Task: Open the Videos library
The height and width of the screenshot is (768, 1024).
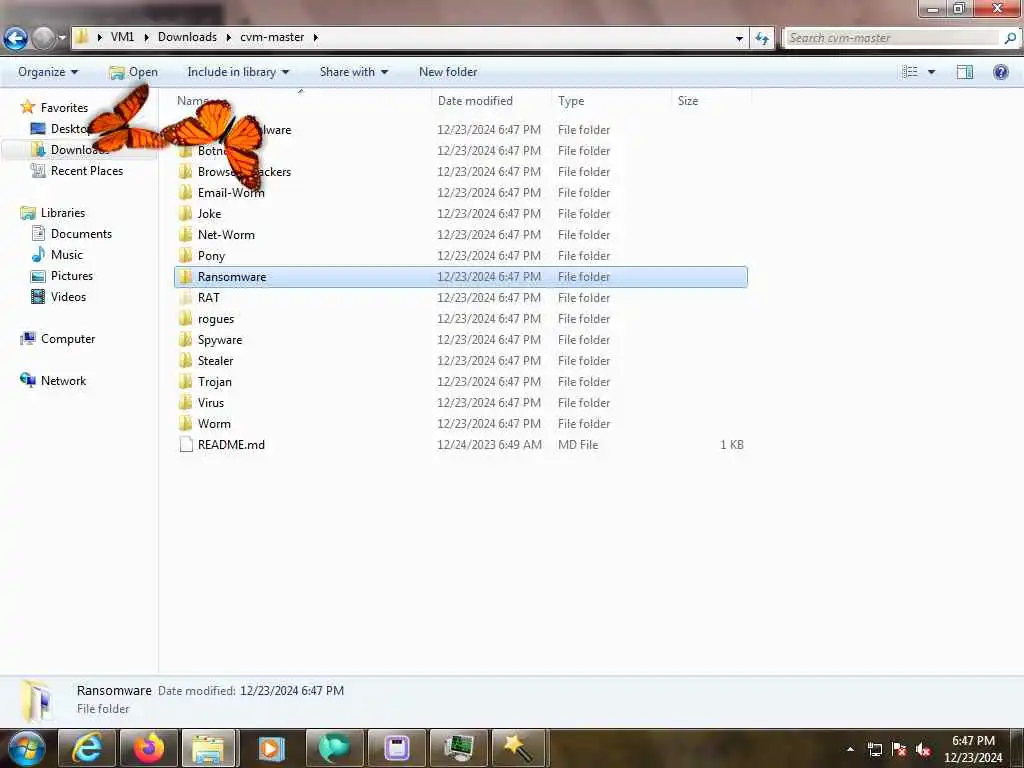Action: pos(68,296)
